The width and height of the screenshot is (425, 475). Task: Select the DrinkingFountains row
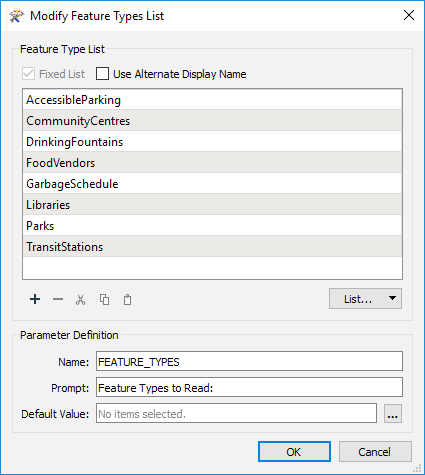(x=212, y=142)
